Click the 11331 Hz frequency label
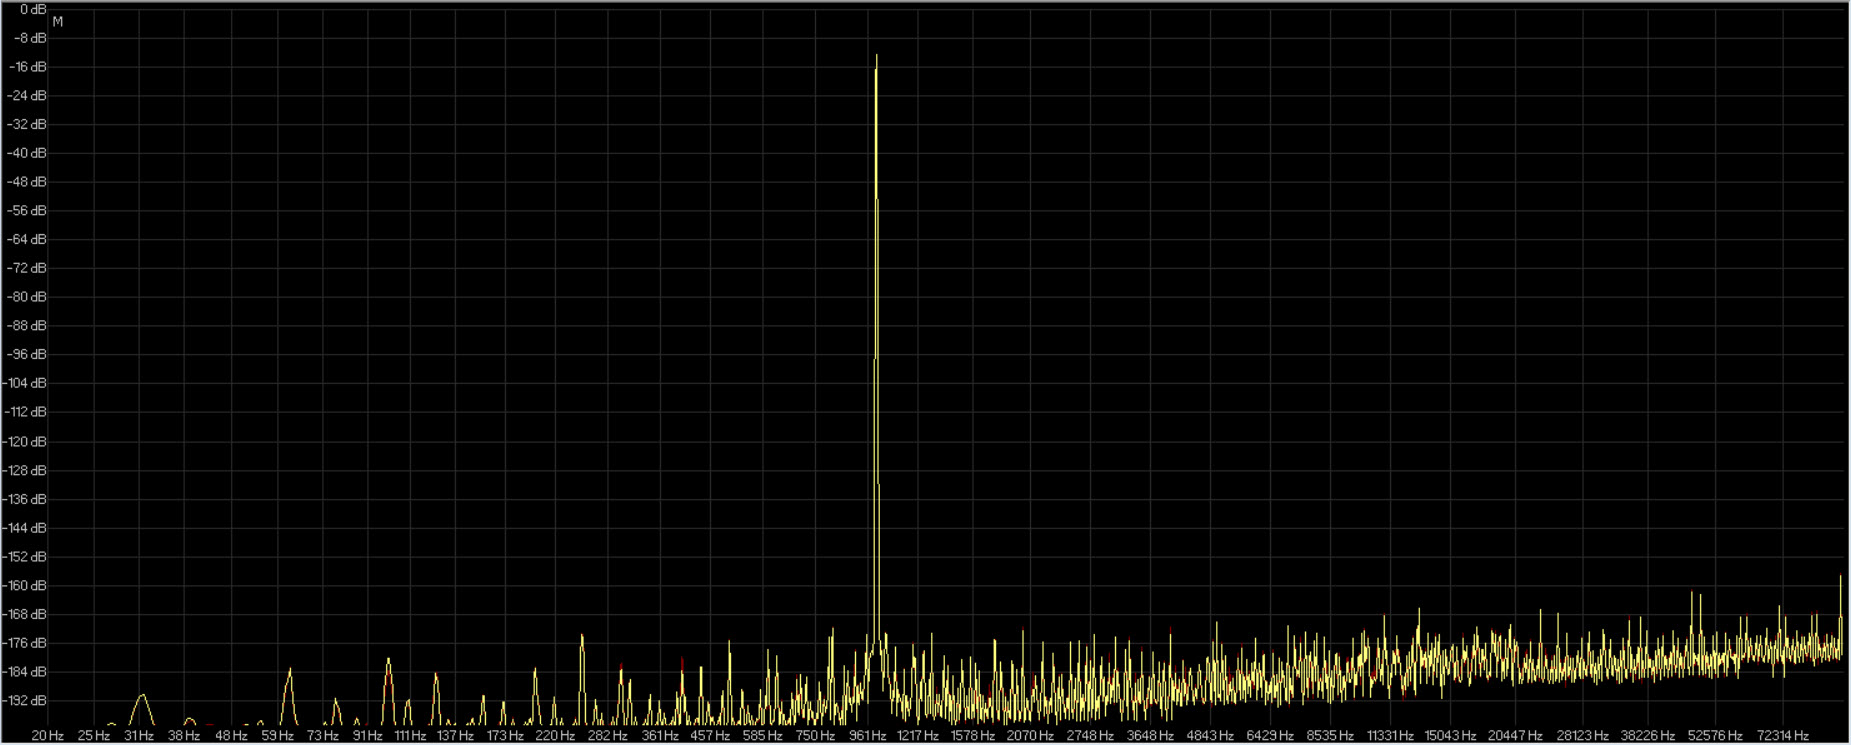This screenshot has height=745, width=1851. pyautogui.click(x=1390, y=735)
